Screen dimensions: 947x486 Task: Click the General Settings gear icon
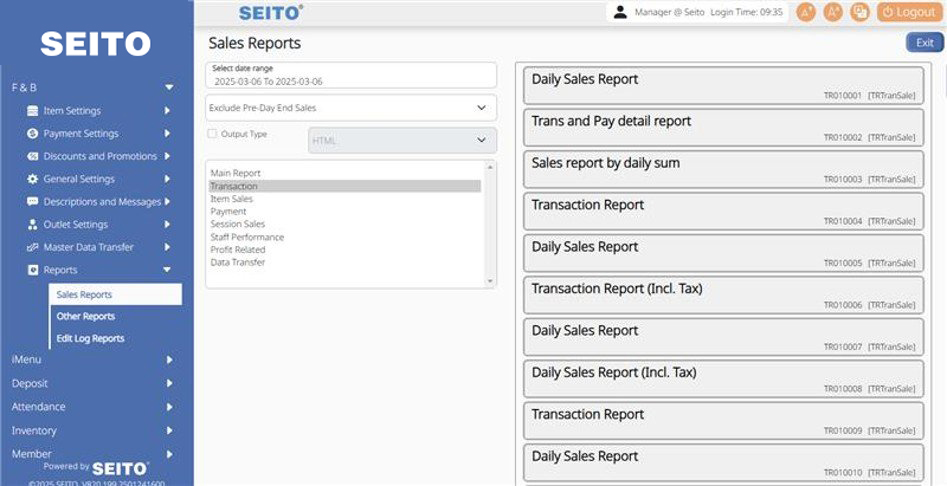(33, 179)
